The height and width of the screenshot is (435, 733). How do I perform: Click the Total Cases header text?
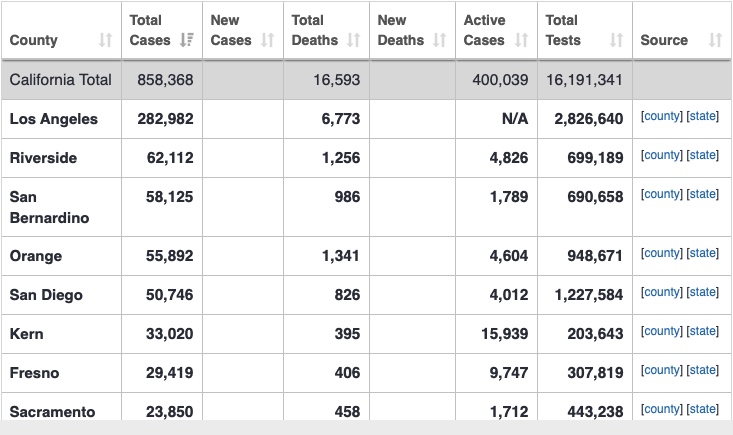click(x=150, y=30)
